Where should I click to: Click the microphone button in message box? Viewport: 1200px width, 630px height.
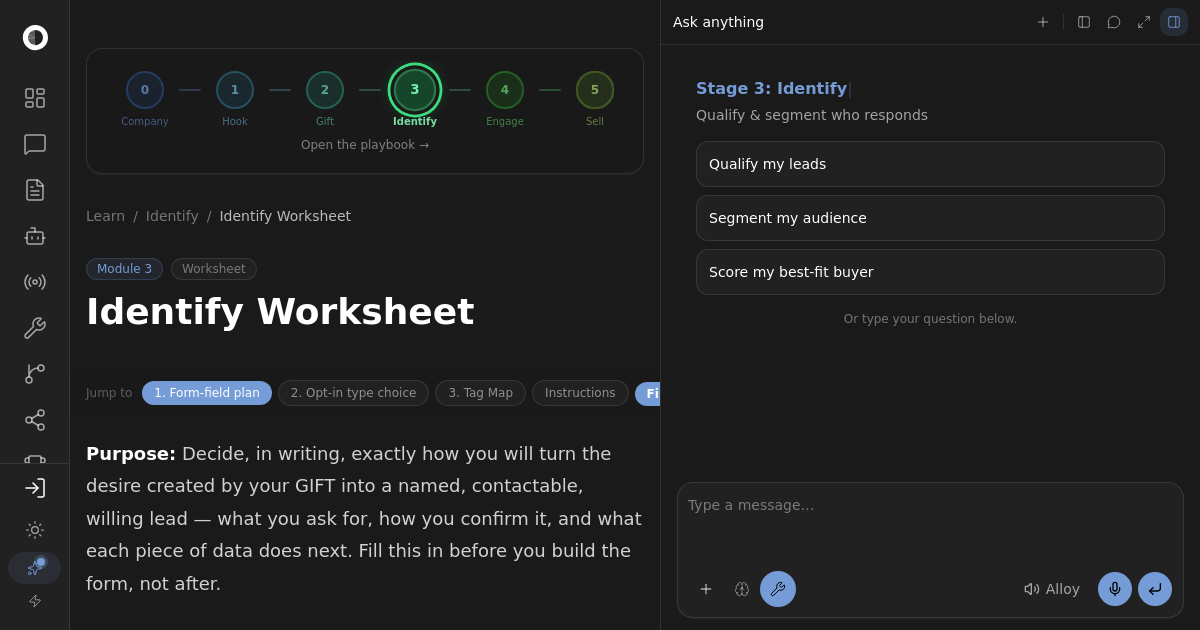[x=1115, y=589]
